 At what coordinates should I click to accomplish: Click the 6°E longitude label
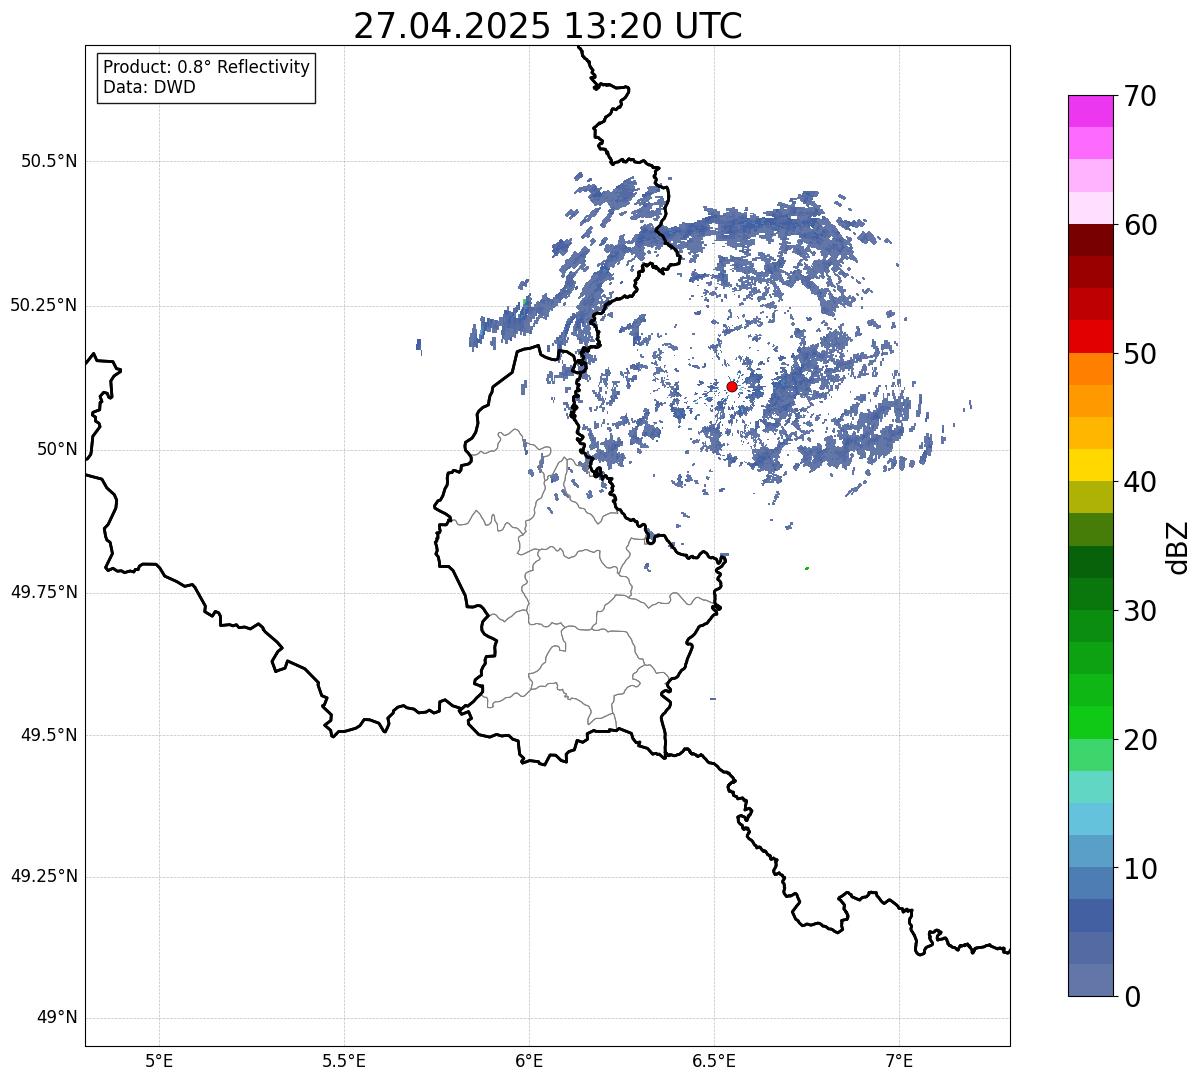[529, 1061]
